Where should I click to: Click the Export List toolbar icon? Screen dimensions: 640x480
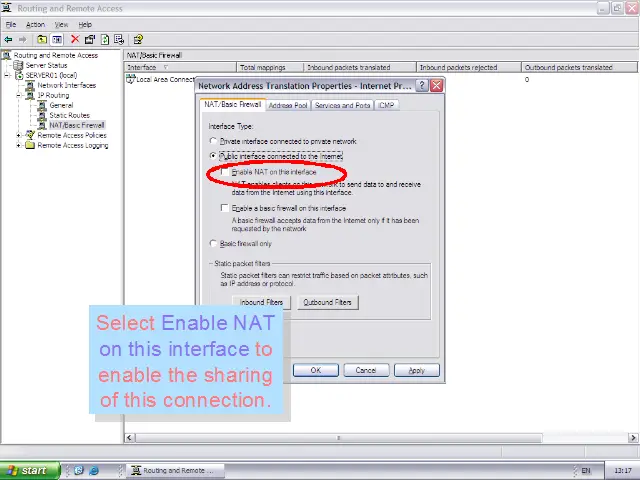coord(119,40)
